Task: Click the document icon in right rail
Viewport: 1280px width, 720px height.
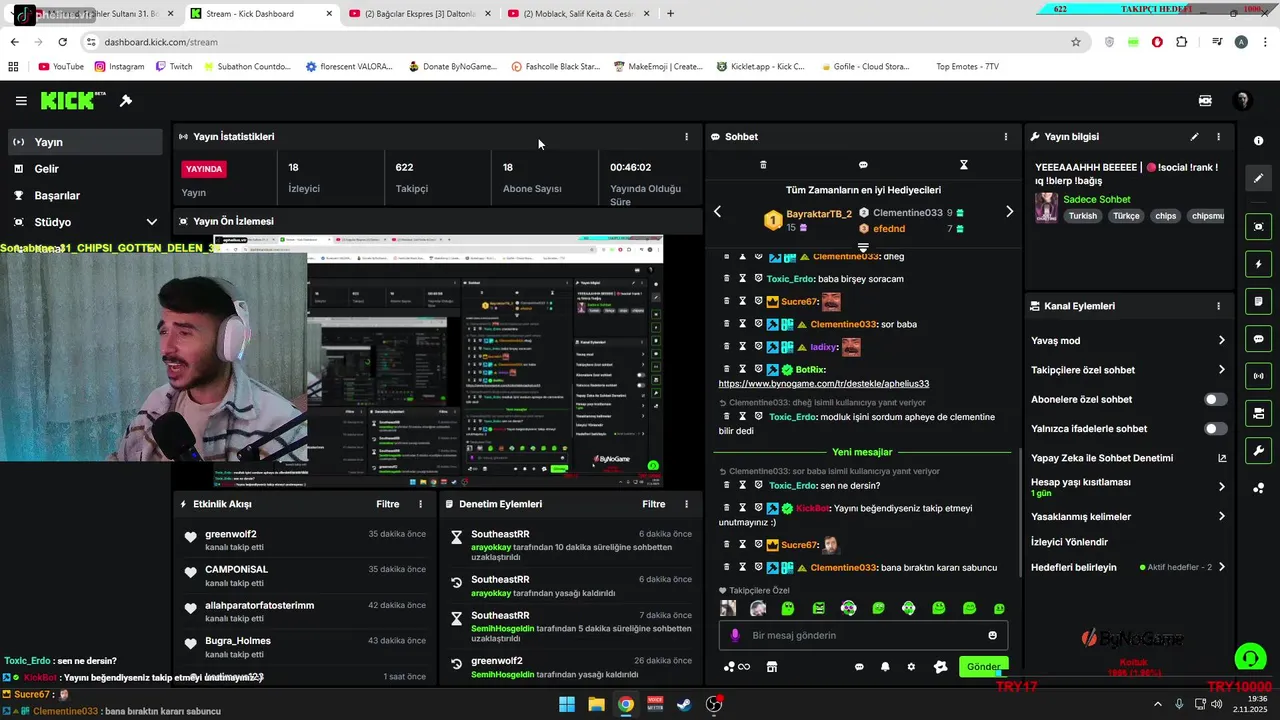Action: click(1258, 302)
